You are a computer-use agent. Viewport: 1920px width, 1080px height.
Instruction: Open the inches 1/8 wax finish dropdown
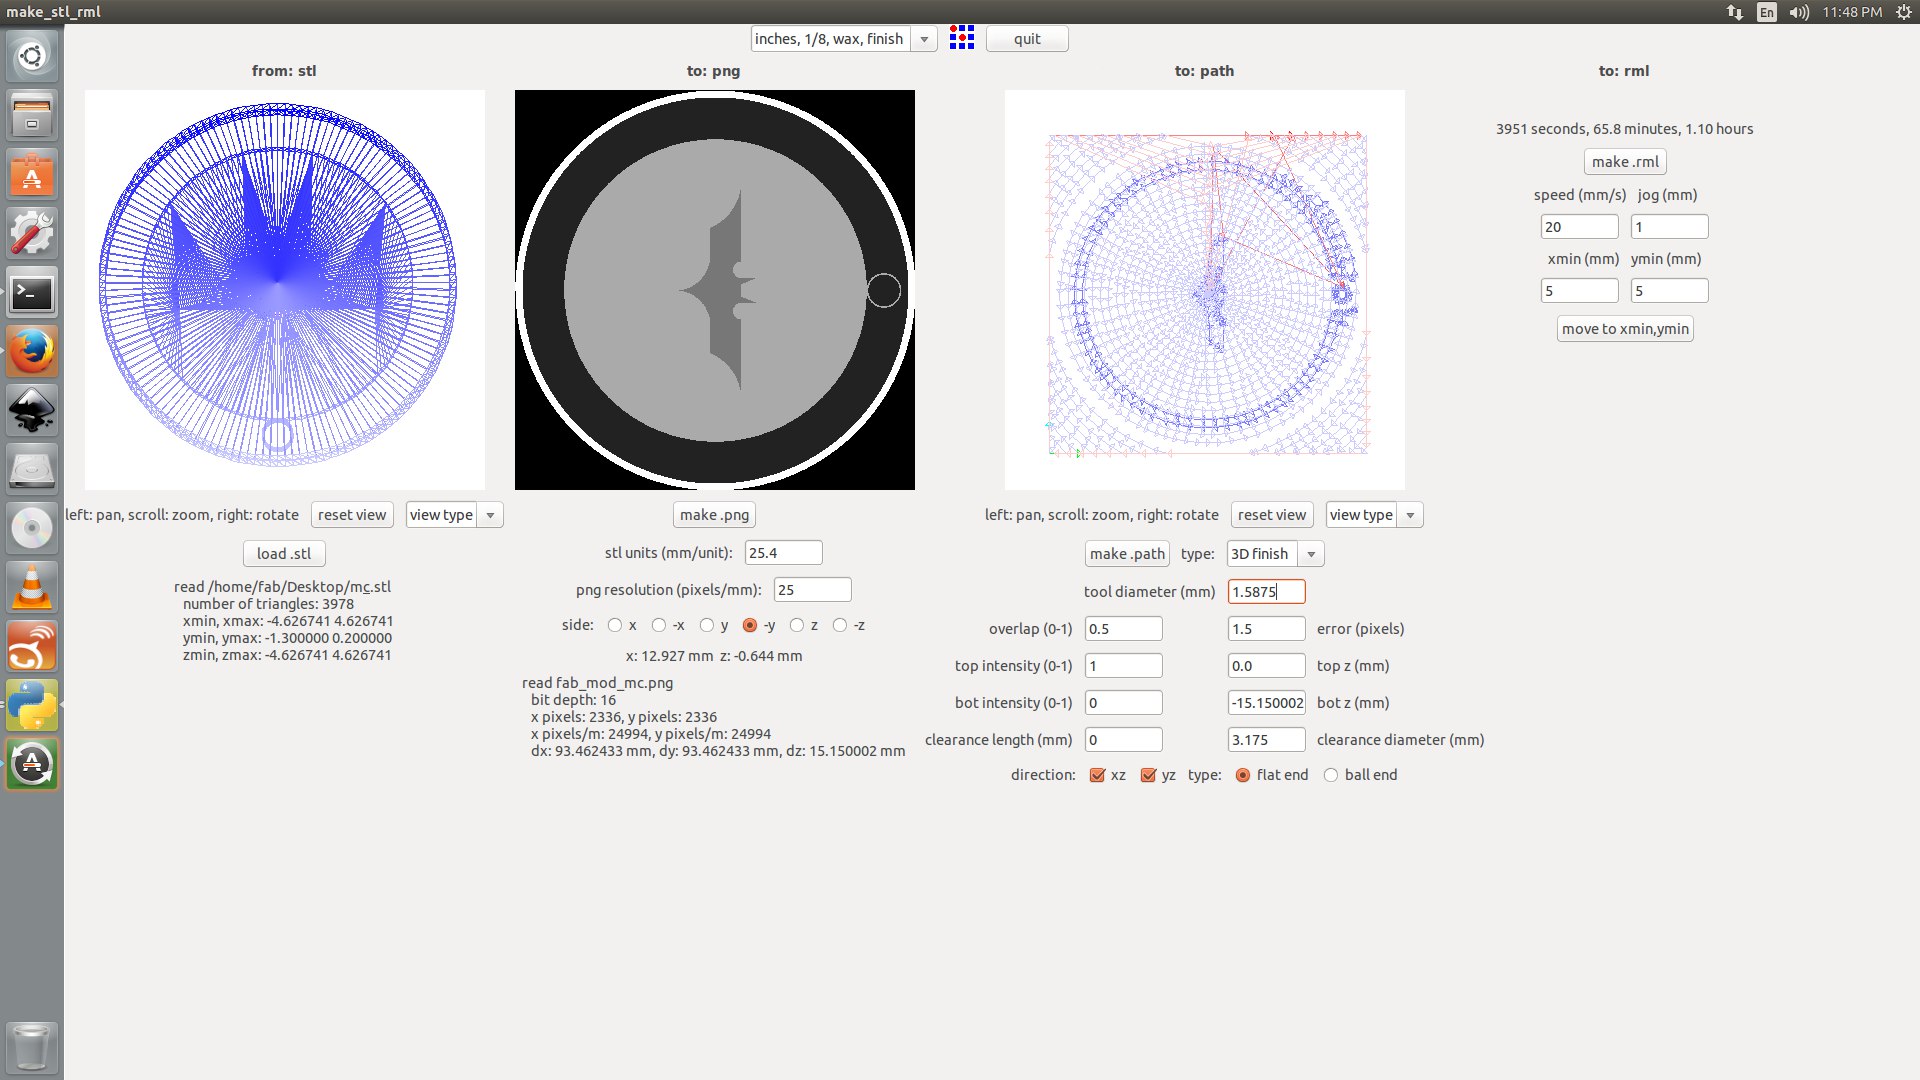click(924, 39)
